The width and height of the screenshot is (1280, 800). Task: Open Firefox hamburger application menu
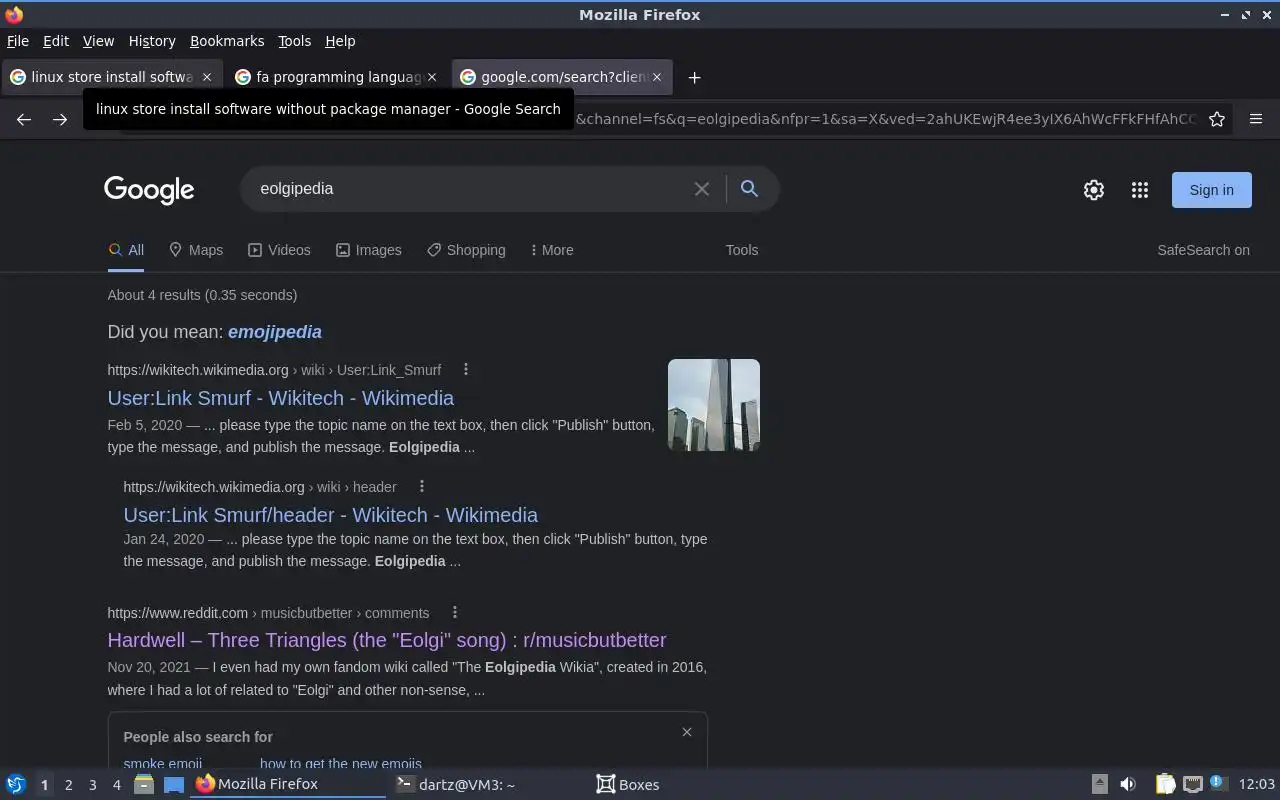click(1256, 119)
